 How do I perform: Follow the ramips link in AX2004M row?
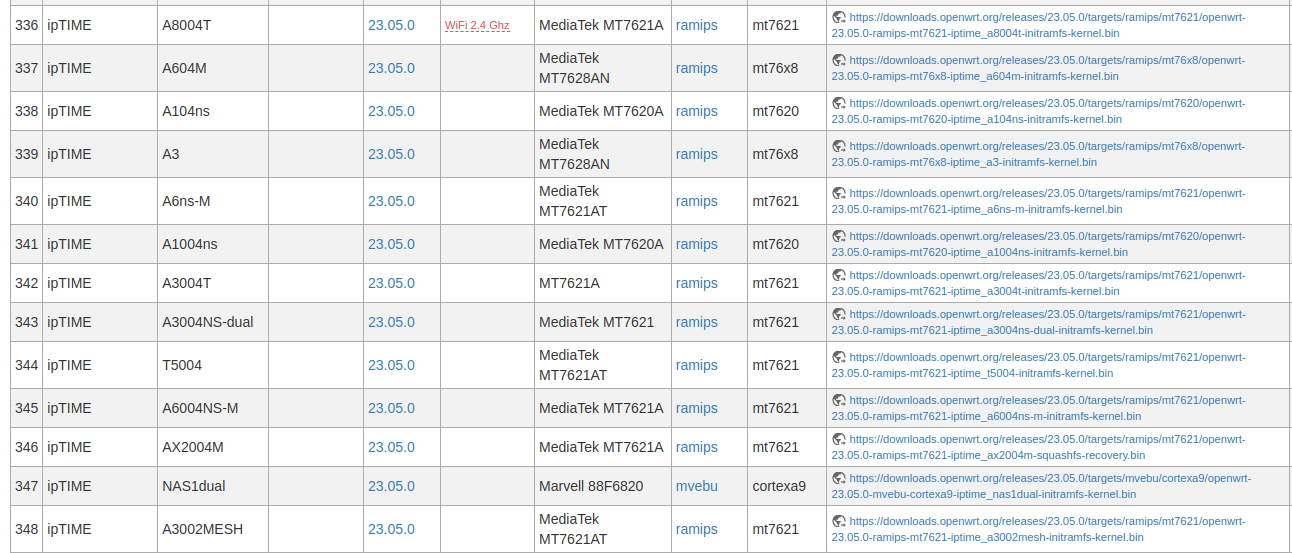pyautogui.click(x=697, y=447)
